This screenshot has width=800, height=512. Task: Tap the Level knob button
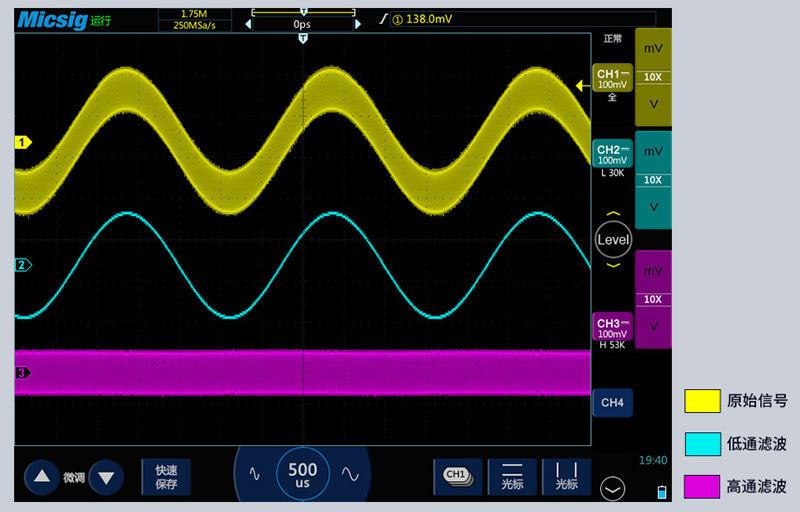613,239
